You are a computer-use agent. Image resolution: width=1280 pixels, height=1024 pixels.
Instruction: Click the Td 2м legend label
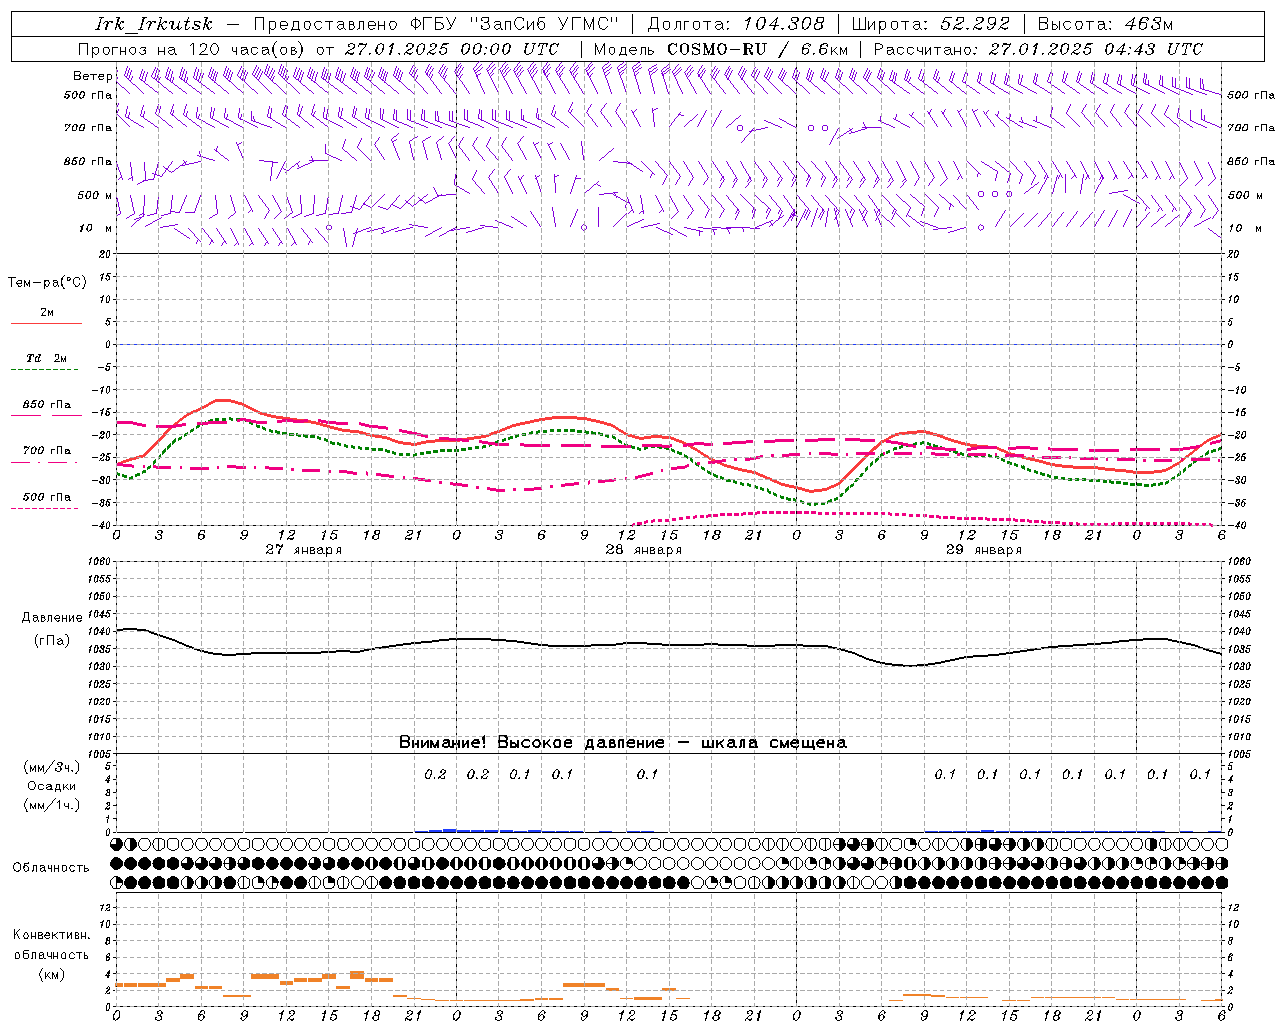pos(47,358)
